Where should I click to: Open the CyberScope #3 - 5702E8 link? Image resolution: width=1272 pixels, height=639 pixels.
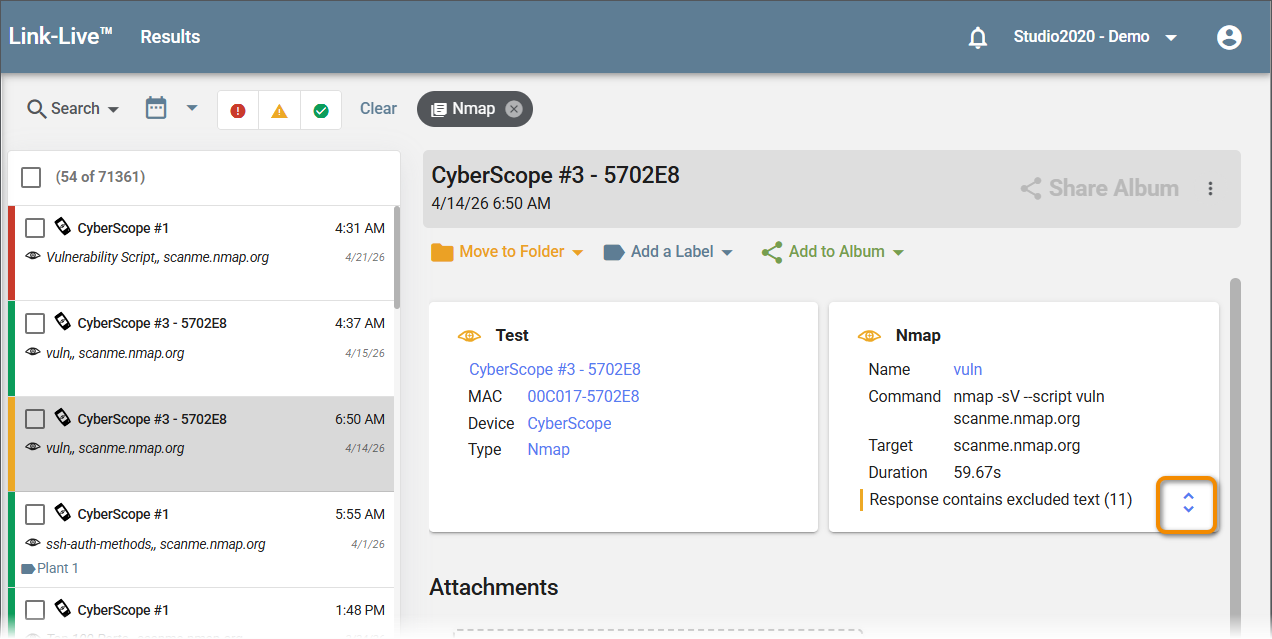click(x=555, y=370)
